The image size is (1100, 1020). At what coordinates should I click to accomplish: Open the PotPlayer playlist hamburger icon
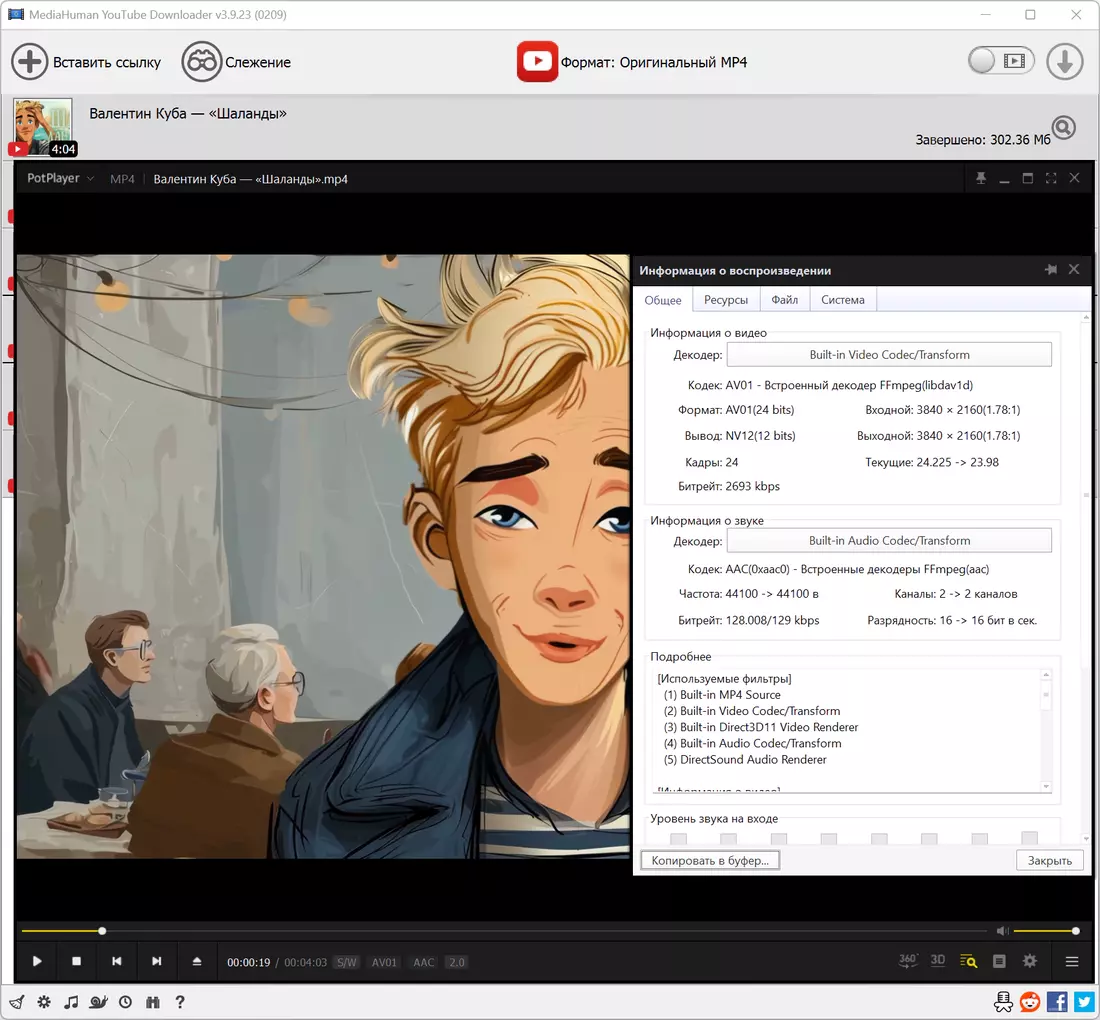[1072, 962]
